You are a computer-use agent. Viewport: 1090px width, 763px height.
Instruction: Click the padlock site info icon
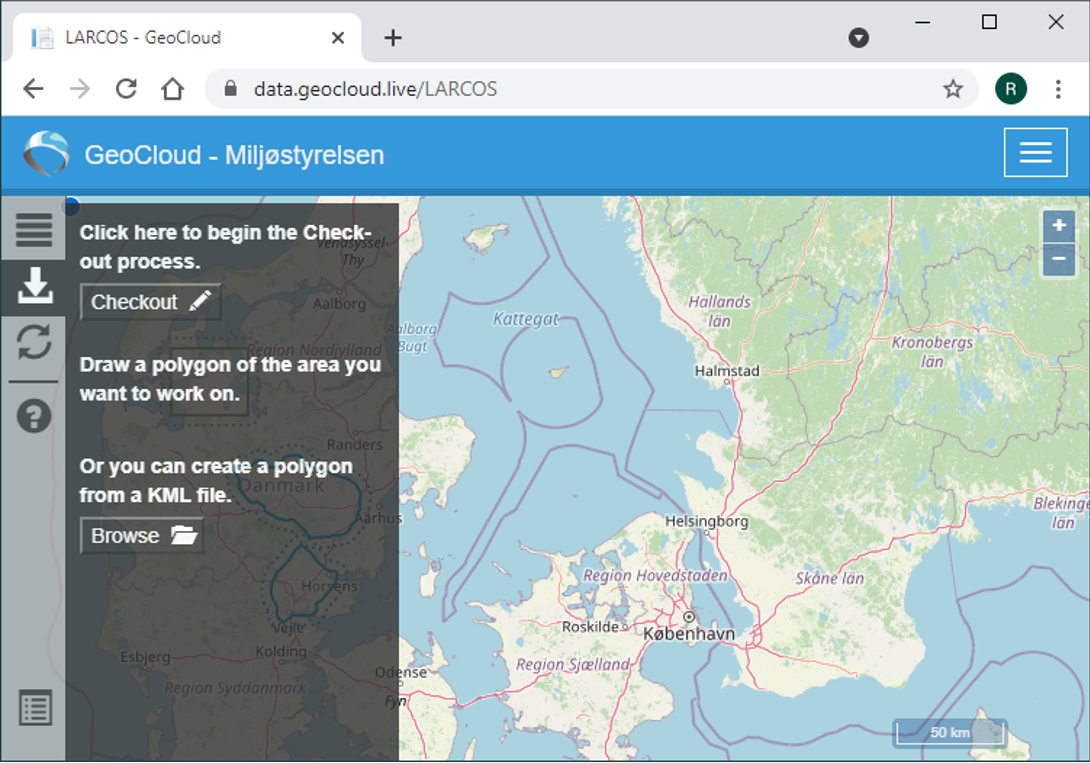tap(231, 88)
